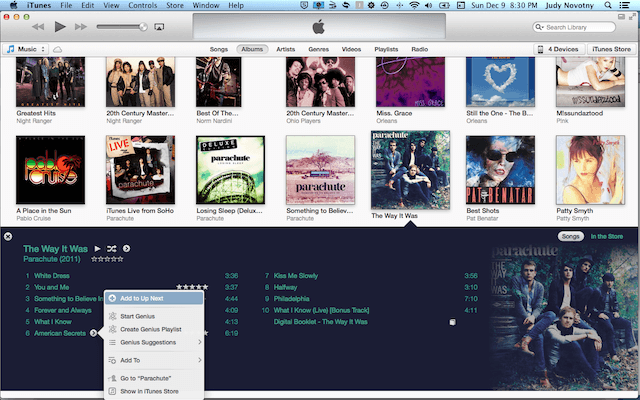
Task: Open Pablo Cruise A Place in the Sun album
Action: click(x=50, y=170)
